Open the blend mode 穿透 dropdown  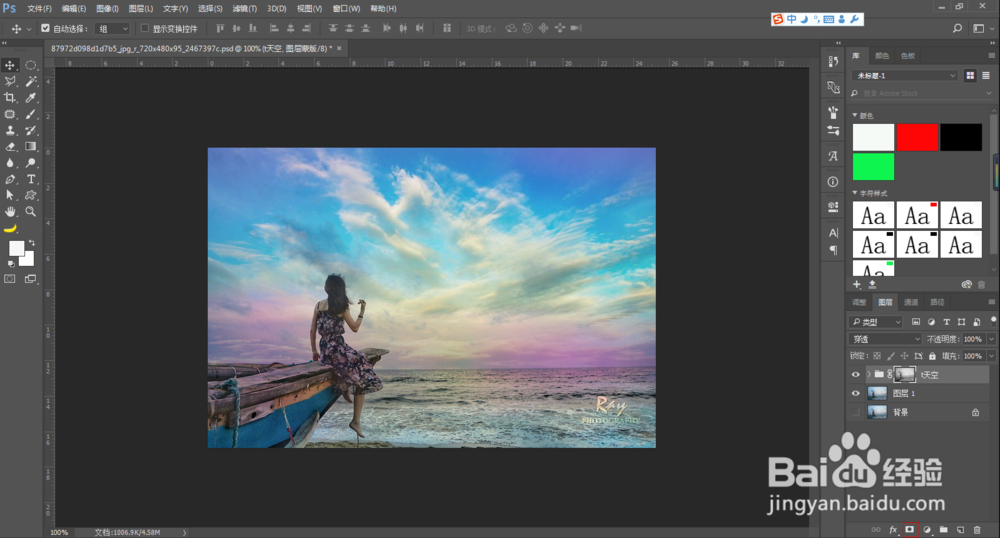(885, 339)
